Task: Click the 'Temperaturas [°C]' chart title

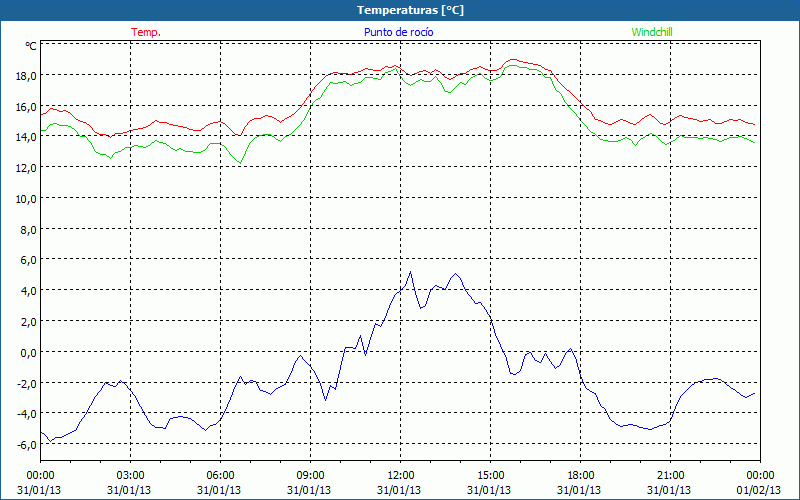Action: pos(410,10)
